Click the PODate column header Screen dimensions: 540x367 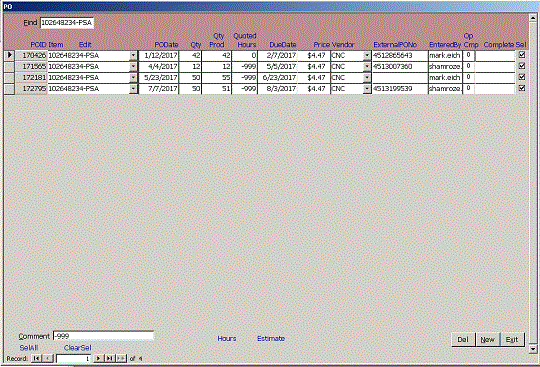pyautogui.click(x=166, y=45)
